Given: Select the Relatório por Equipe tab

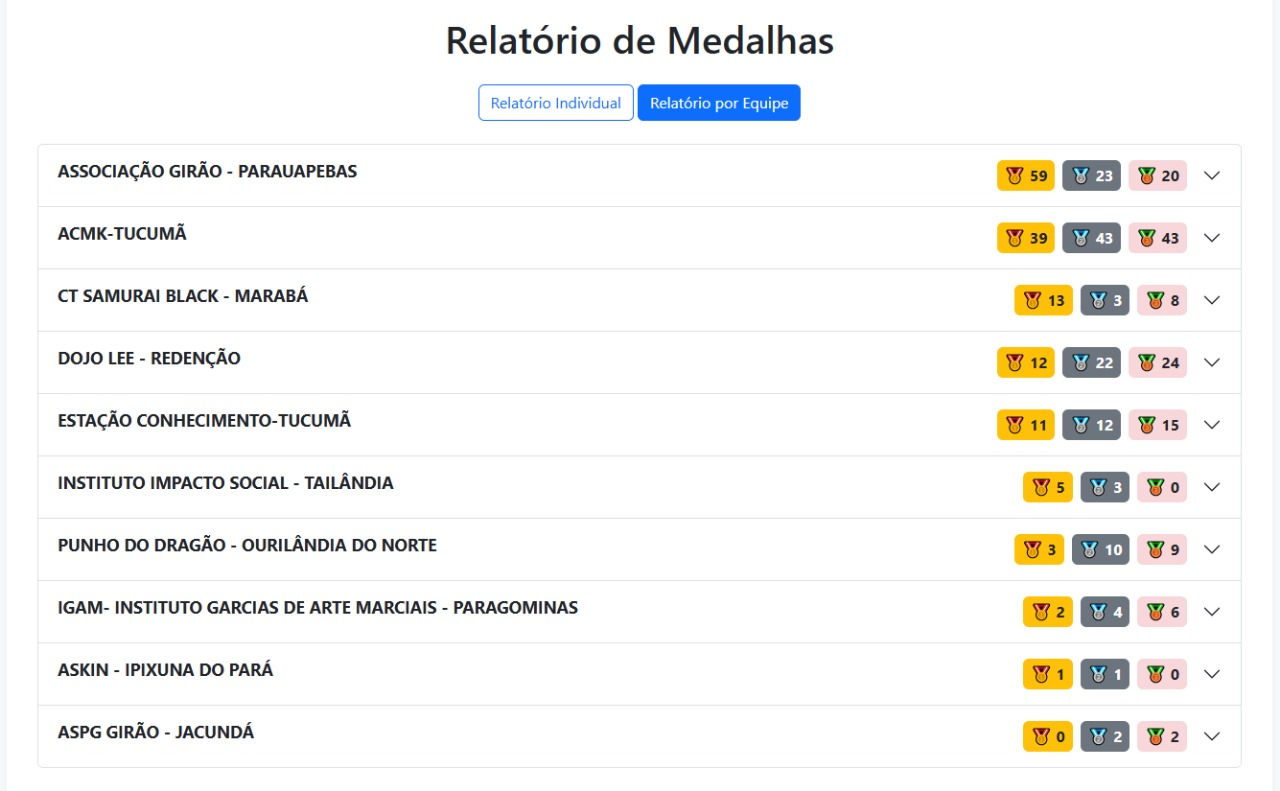Looking at the screenshot, I should point(719,103).
